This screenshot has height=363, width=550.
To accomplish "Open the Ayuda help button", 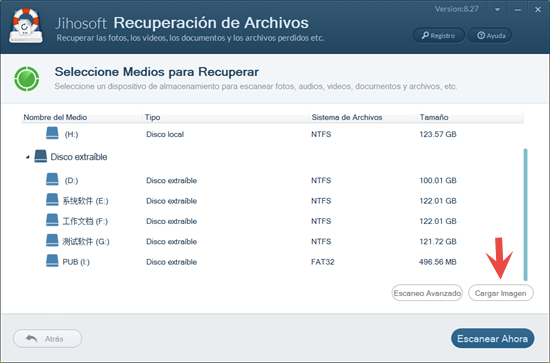I will pyautogui.click(x=491, y=35).
